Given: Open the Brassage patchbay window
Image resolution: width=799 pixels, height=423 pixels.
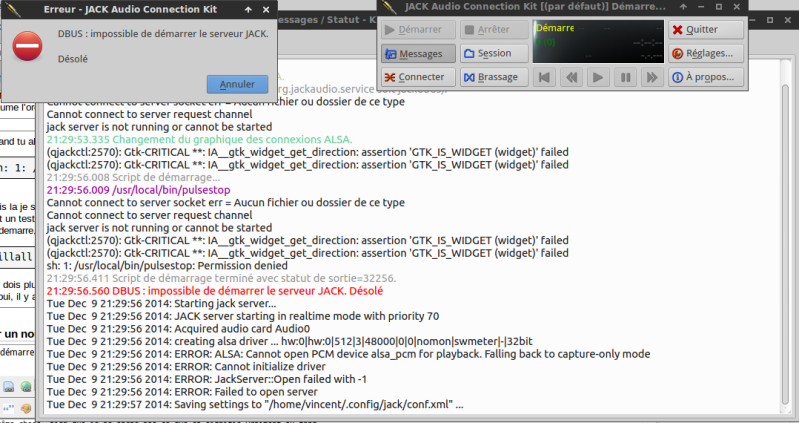Looking at the screenshot, I should [494, 77].
